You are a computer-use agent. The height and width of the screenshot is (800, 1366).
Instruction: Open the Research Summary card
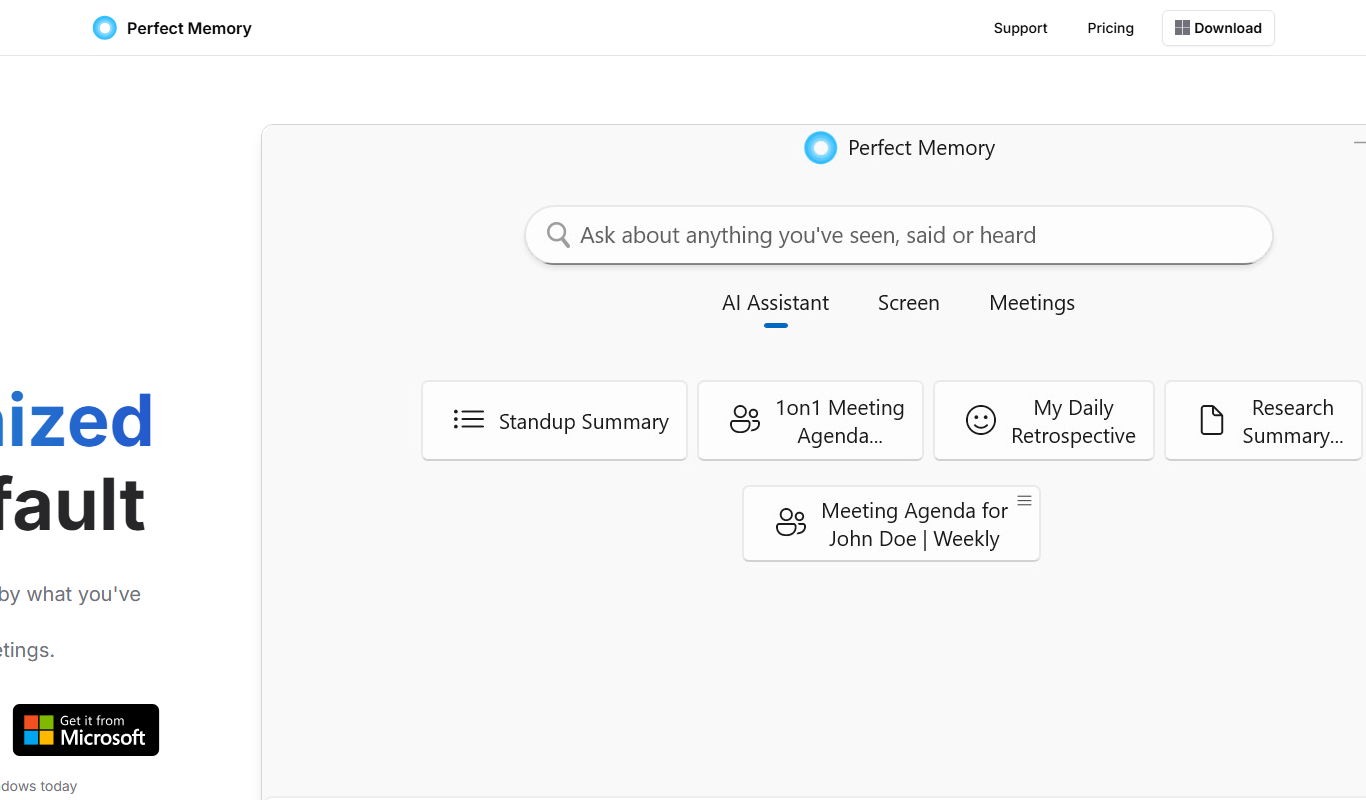click(1263, 420)
